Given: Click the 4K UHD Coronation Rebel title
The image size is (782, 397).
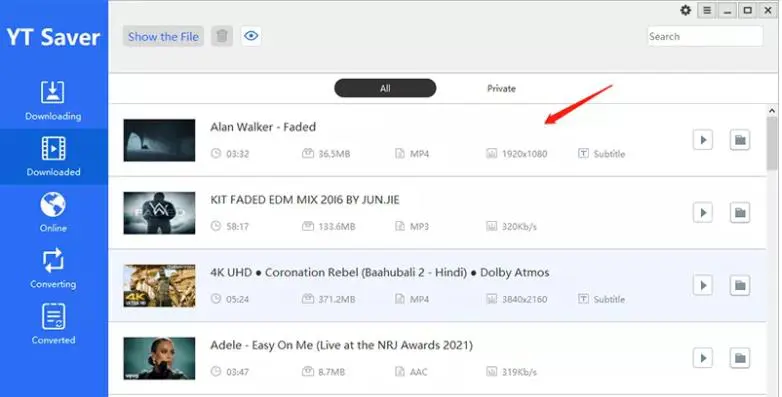Looking at the screenshot, I should tap(380, 272).
